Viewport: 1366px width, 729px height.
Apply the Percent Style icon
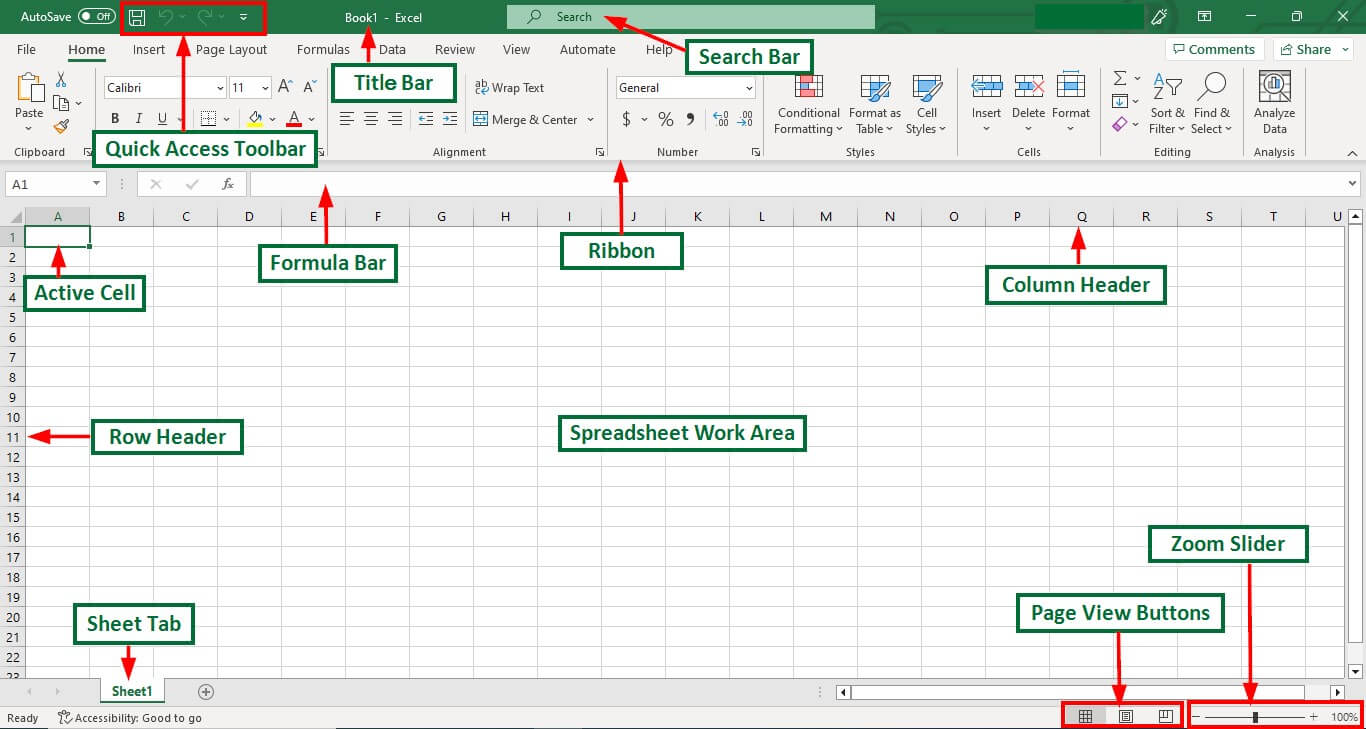point(665,118)
